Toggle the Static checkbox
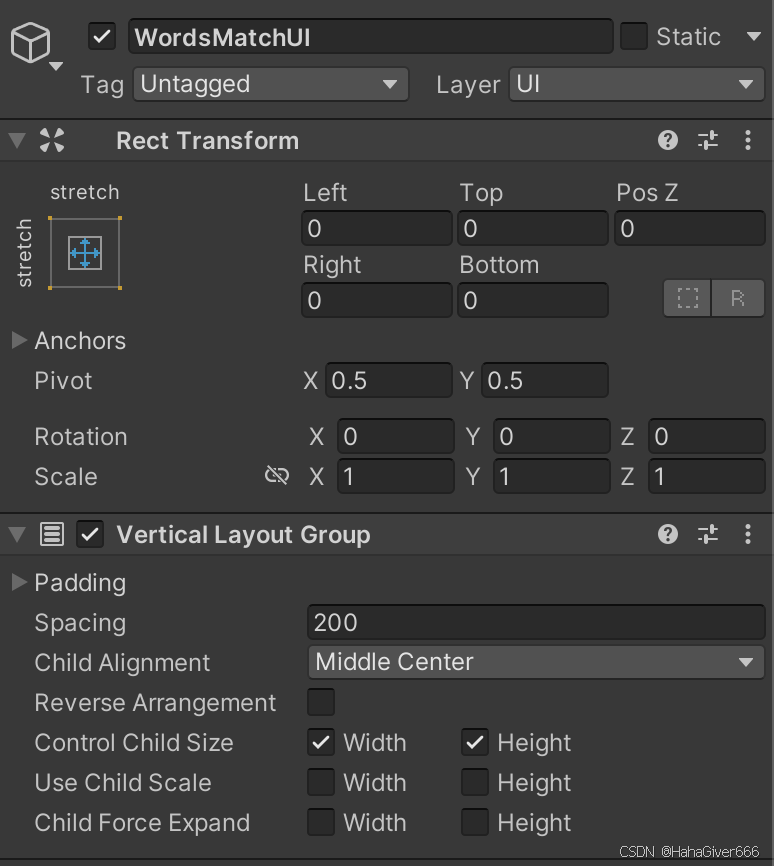Viewport: 774px width, 866px height. pyautogui.click(x=634, y=37)
